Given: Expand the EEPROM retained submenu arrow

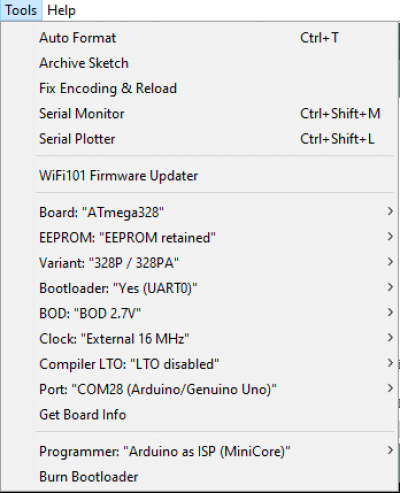Looking at the screenshot, I should pyautogui.click(x=390, y=236).
